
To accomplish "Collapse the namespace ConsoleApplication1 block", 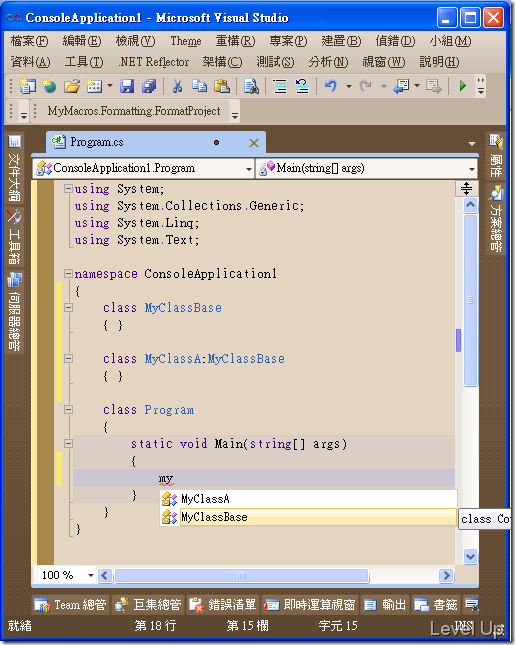I will [68, 274].
